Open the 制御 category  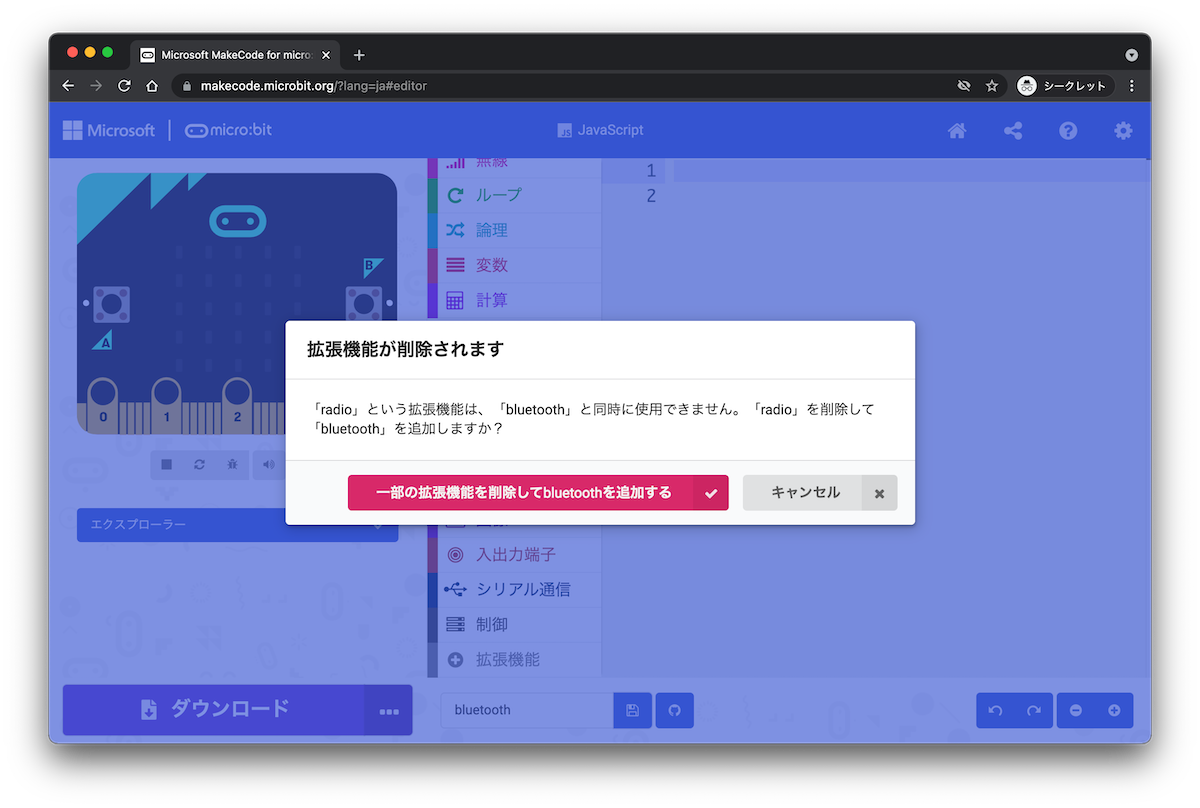coord(514,624)
